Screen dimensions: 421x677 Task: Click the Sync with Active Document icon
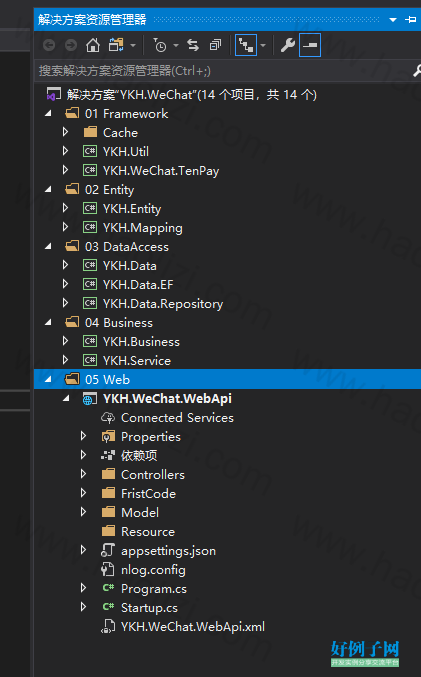tap(193, 45)
